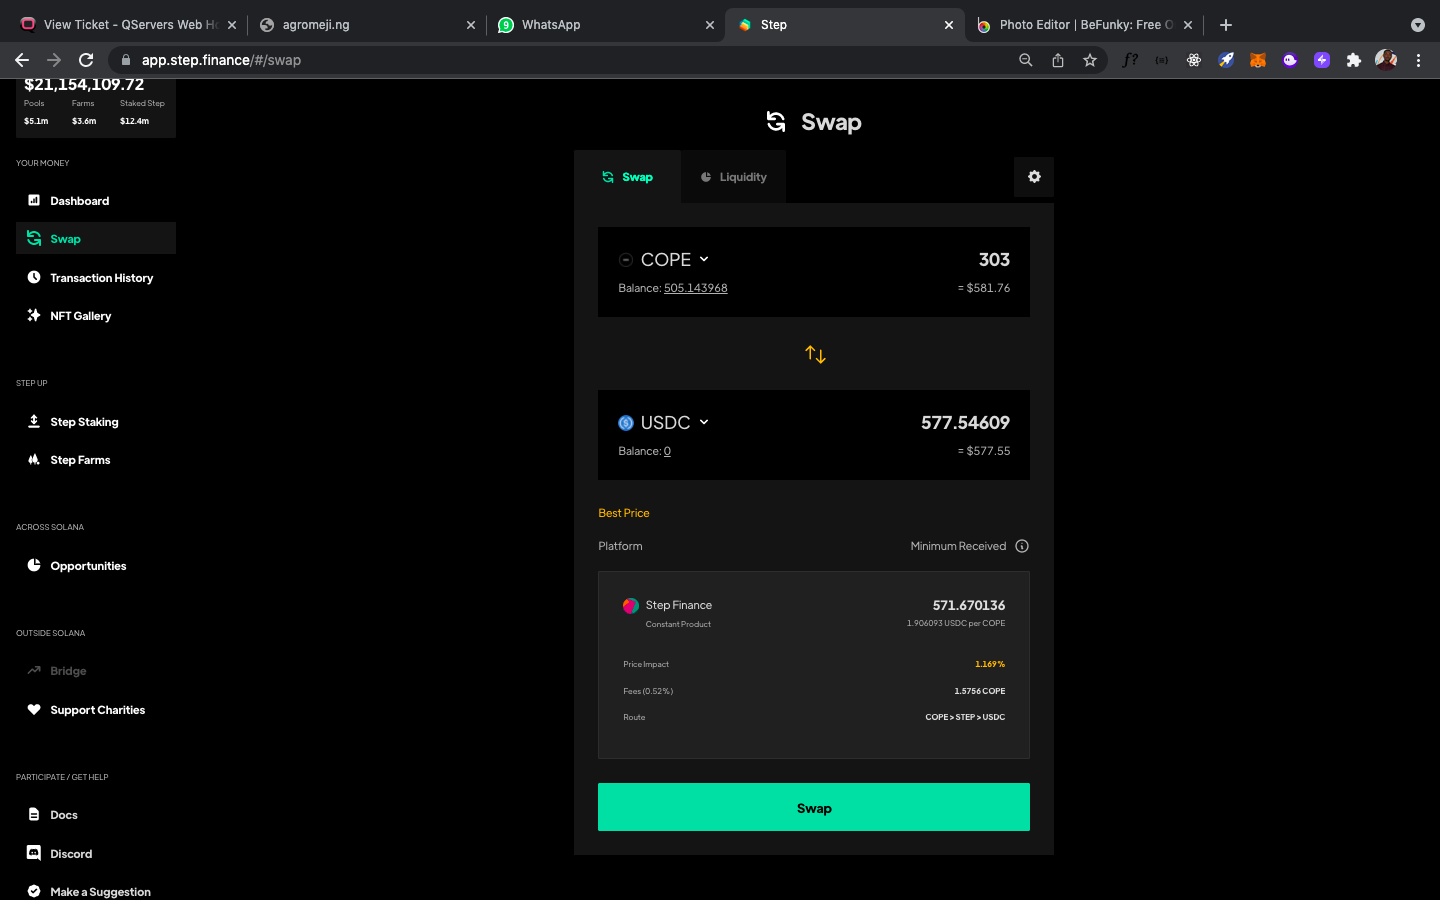Image resolution: width=1440 pixels, height=900 pixels.
Task: Close the agromeji.ng tab
Action: (x=471, y=25)
